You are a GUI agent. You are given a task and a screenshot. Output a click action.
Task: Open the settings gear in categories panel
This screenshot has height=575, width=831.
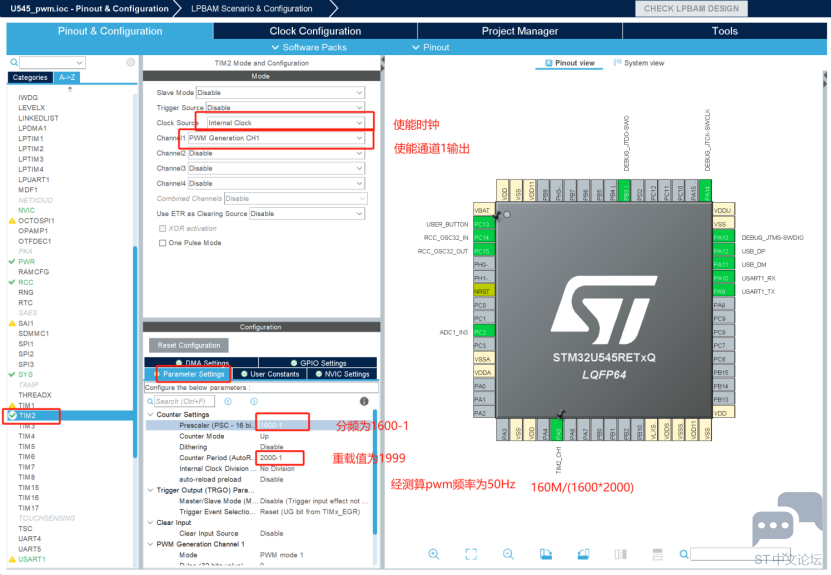130,63
